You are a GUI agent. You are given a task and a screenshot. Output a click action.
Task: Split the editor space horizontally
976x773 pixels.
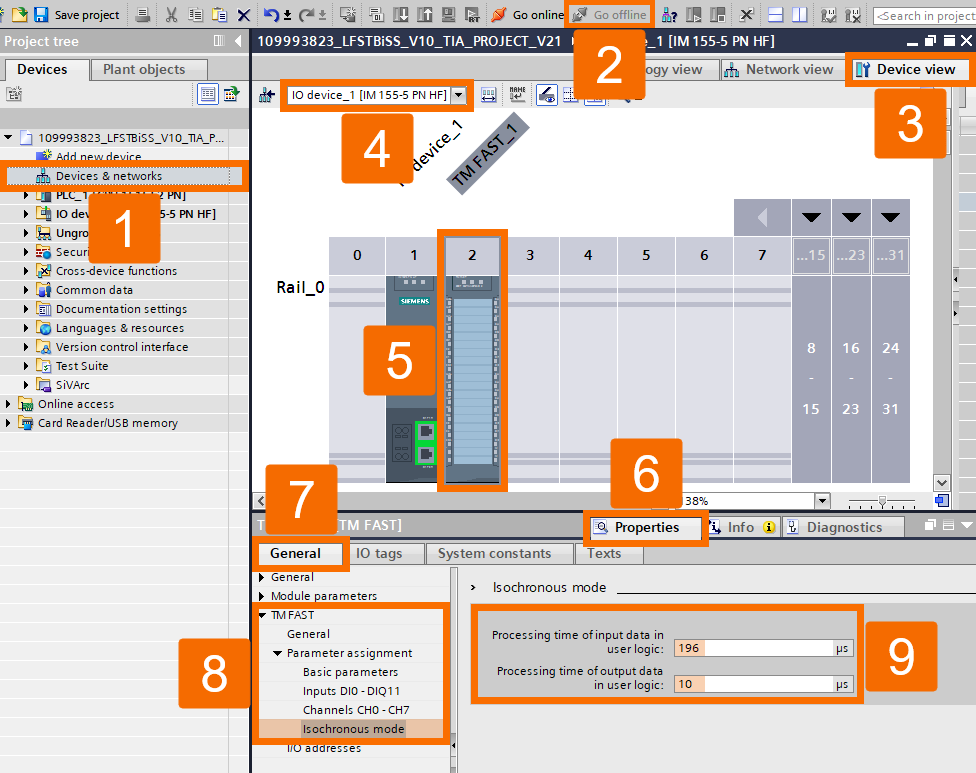pyautogui.click(x=775, y=14)
